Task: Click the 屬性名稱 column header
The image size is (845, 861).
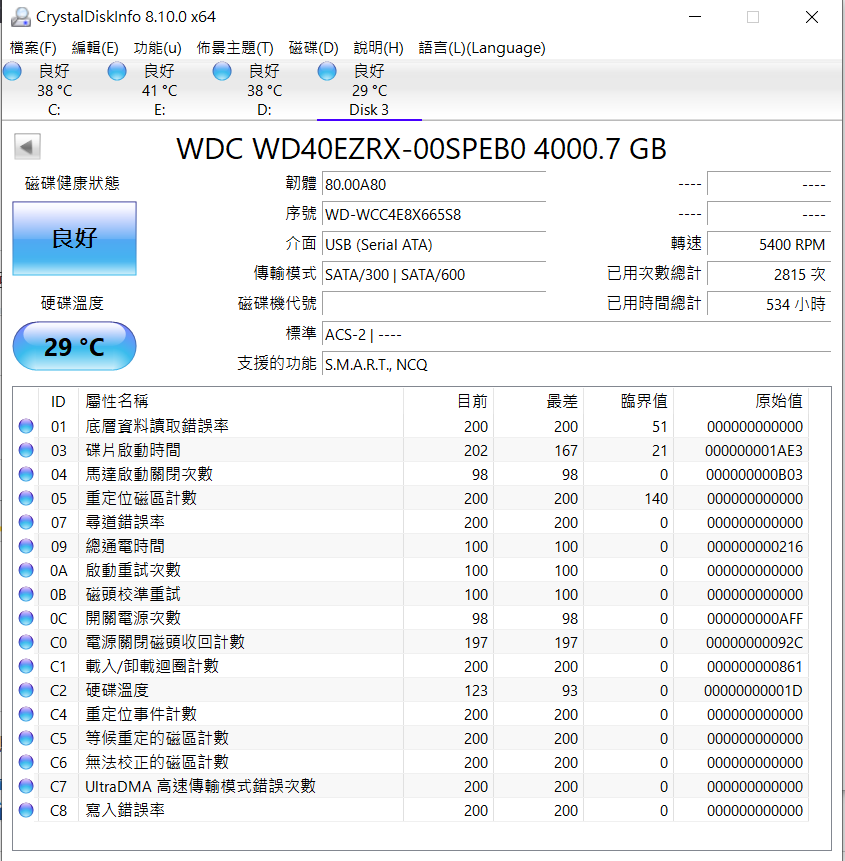Action: (117, 401)
